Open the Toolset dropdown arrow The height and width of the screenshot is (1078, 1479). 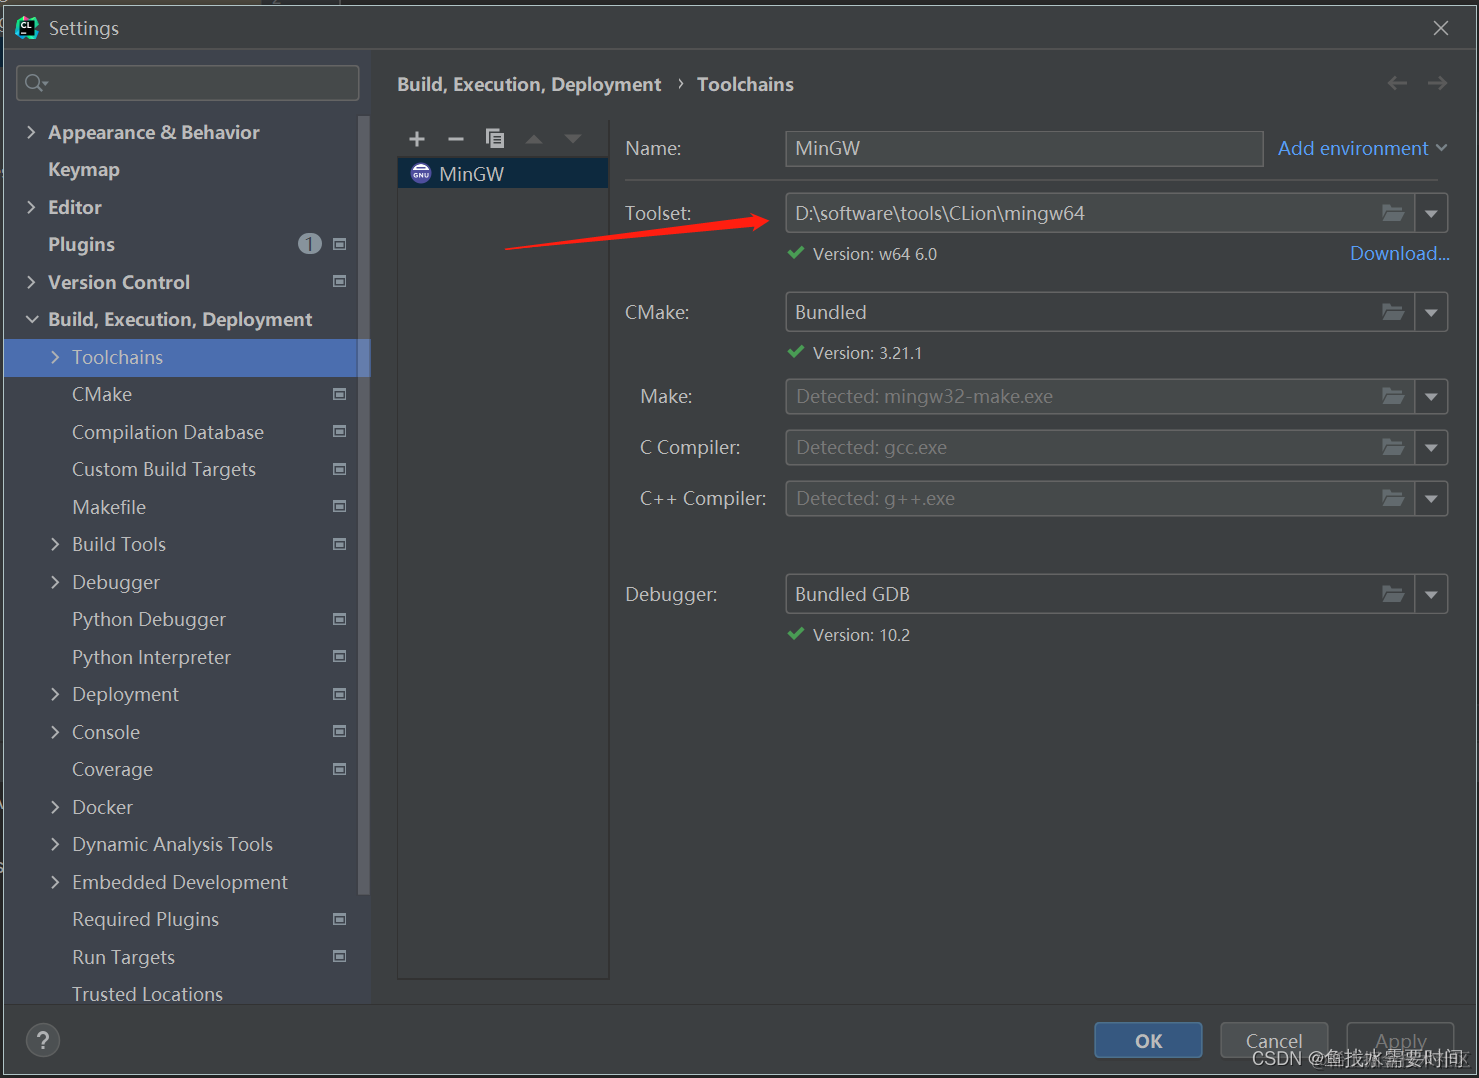1431,213
